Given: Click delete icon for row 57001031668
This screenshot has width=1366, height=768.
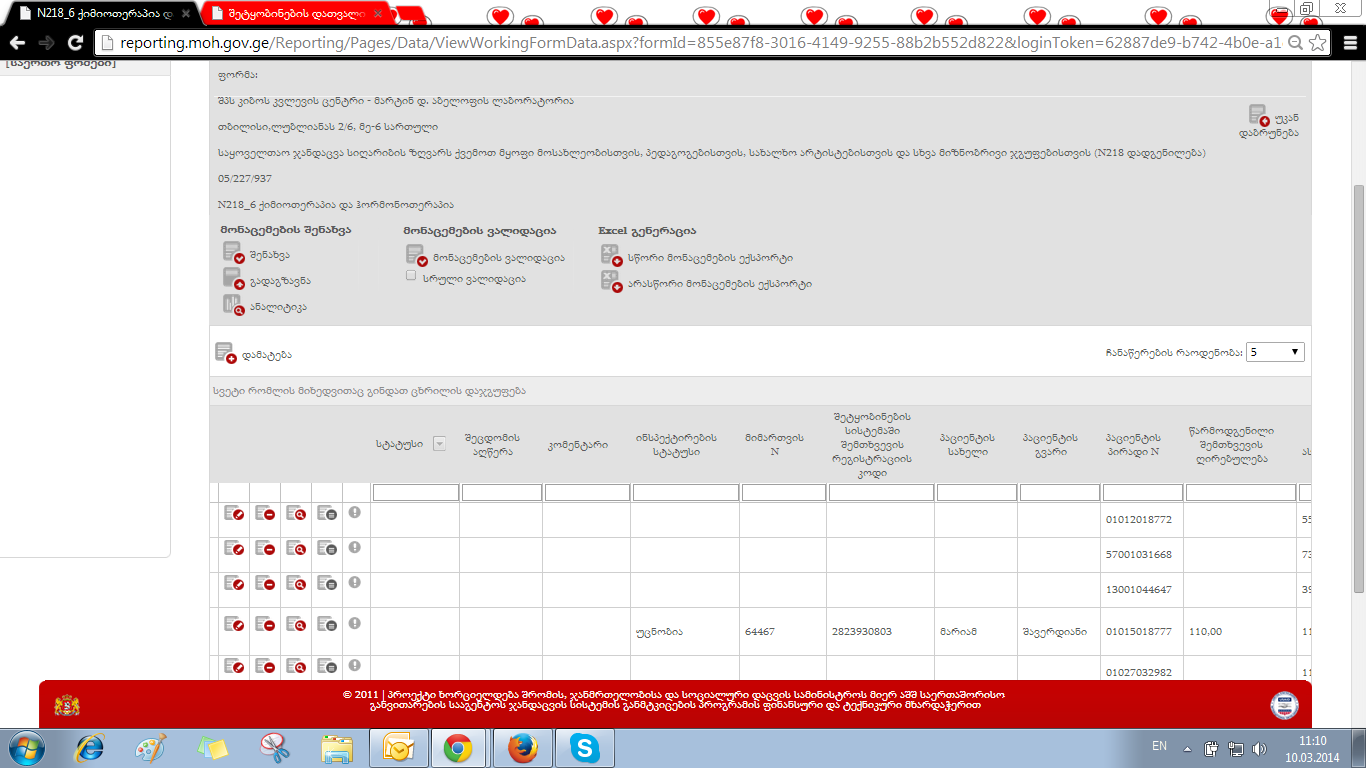Looking at the screenshot, I should 265,550.
